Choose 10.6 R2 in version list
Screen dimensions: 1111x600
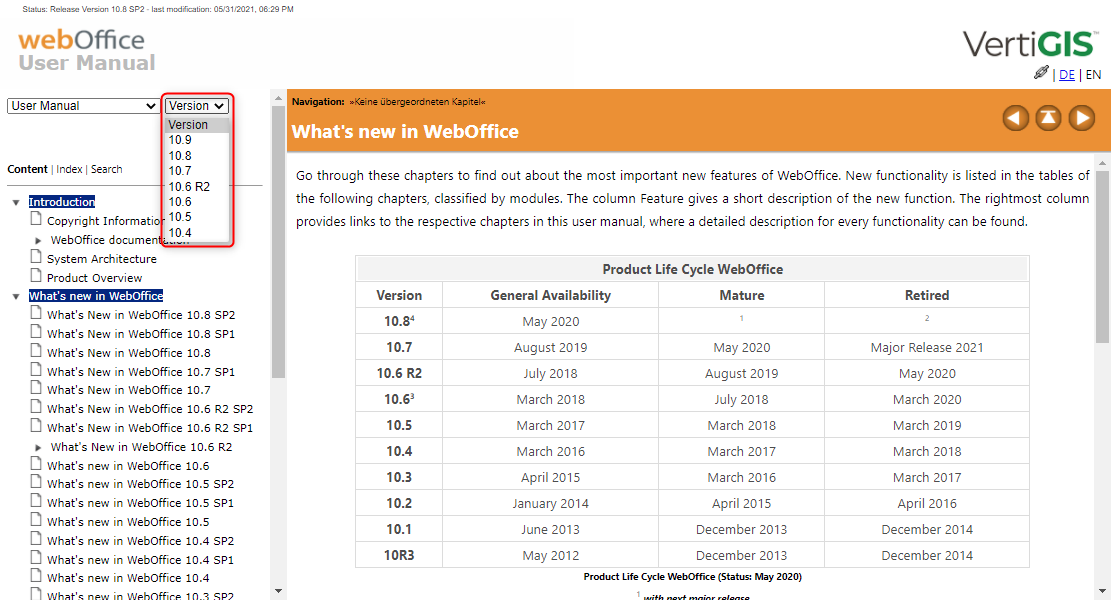[x=197, y=186]
